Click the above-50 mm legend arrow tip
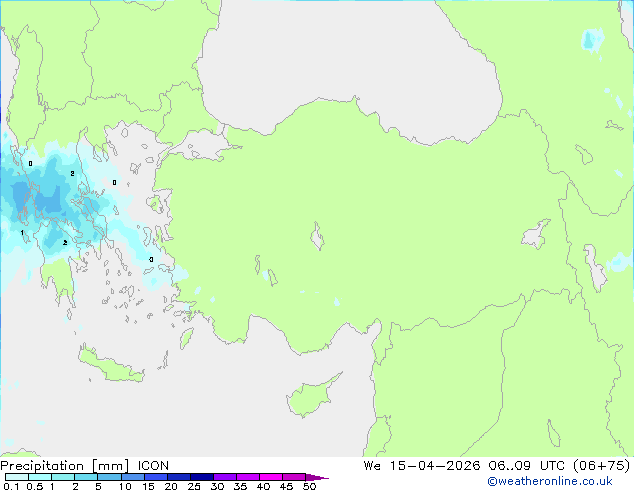The image size is (634, 490). click(317, 477)
